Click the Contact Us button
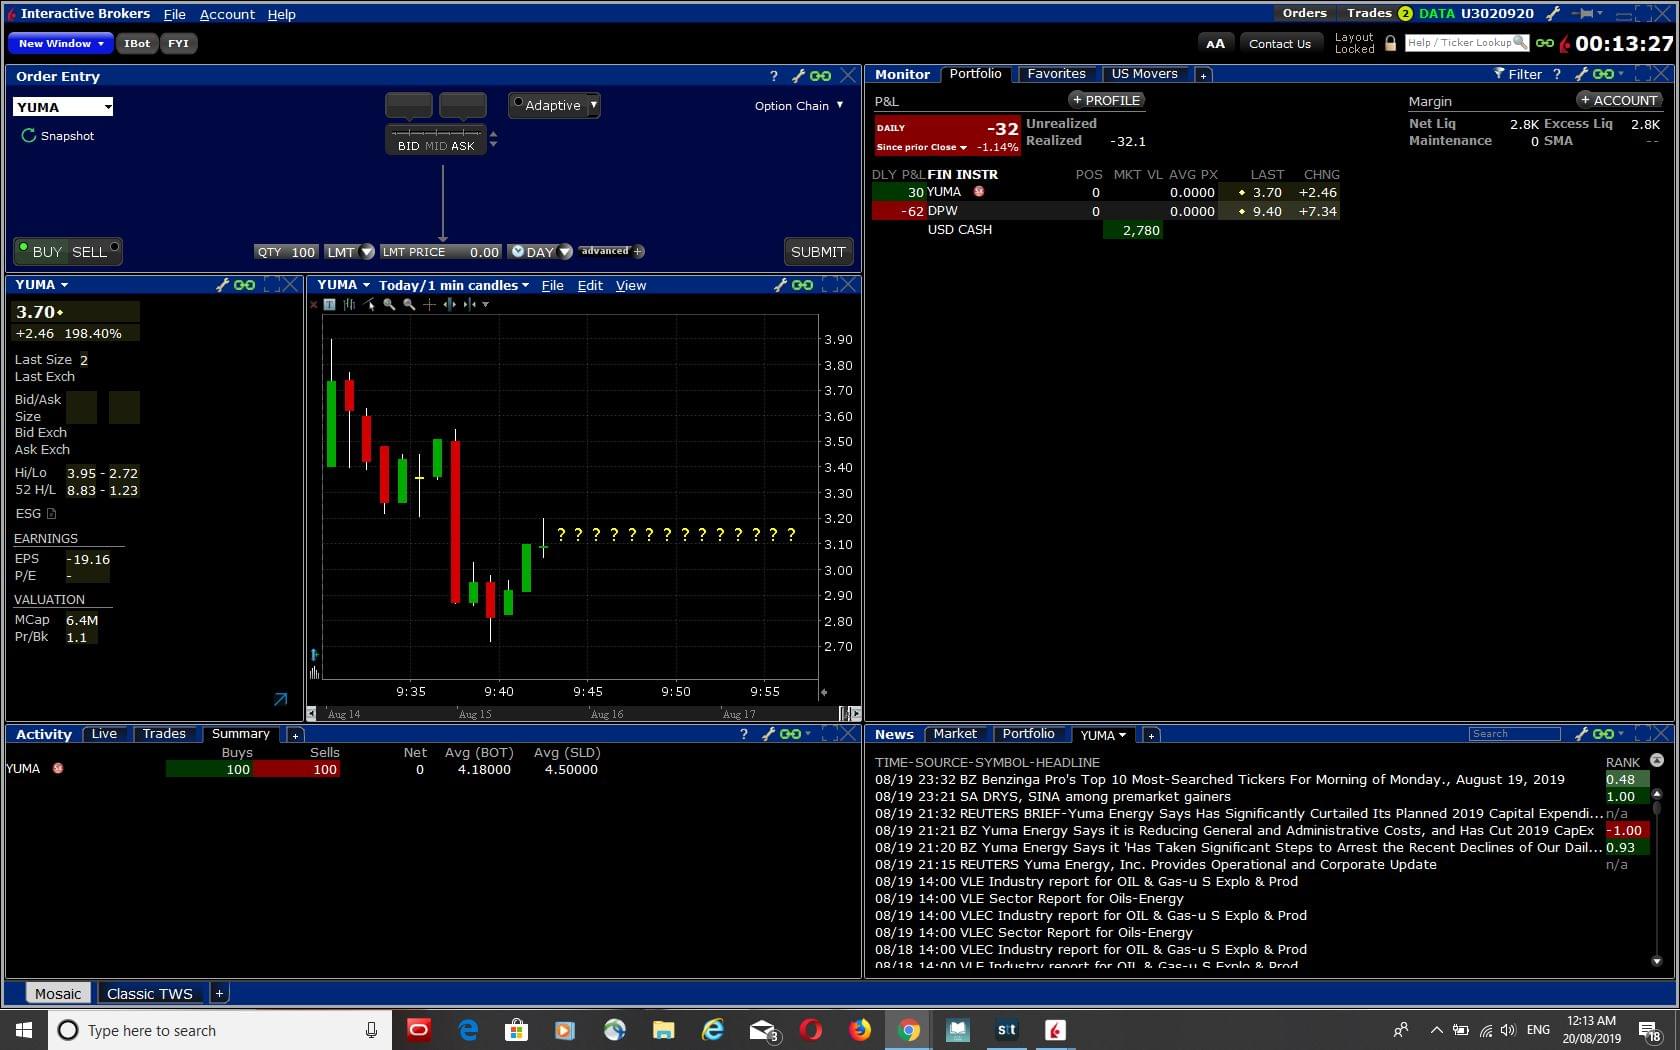This screenshot has height=1050, width=1680. pos(1279,44)
